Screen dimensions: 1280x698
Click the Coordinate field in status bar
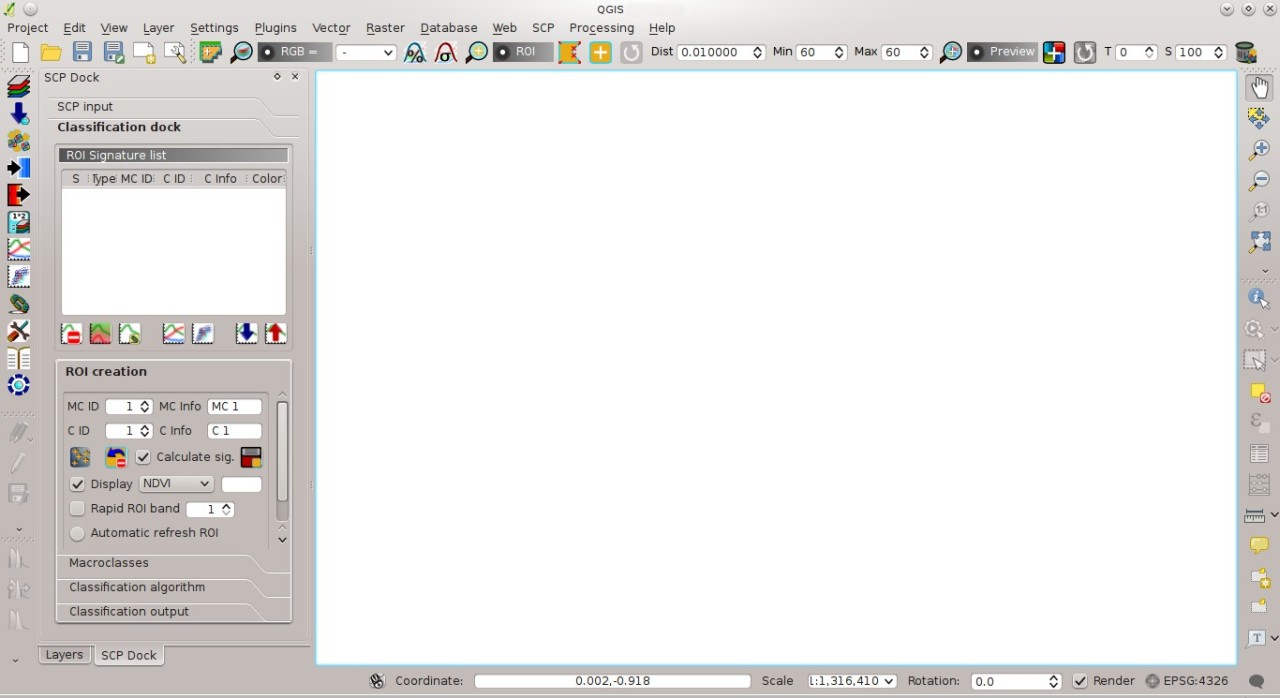click(612, 681)
